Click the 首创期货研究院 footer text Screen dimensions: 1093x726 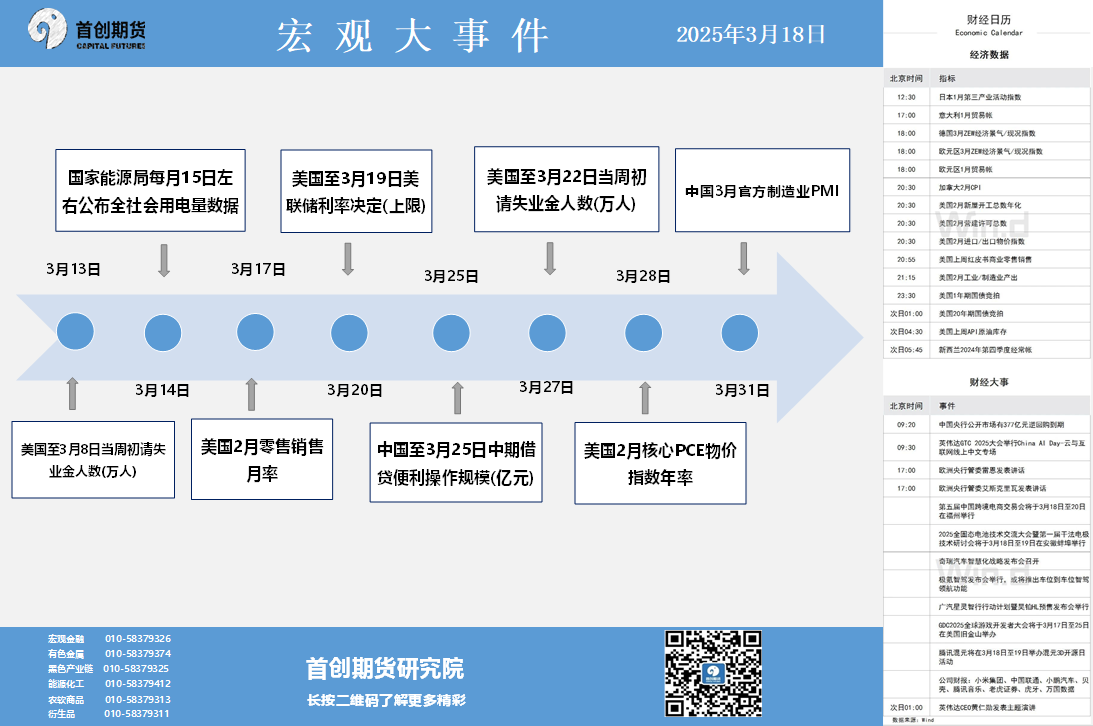pyautogui.click(x=385, y=669)
